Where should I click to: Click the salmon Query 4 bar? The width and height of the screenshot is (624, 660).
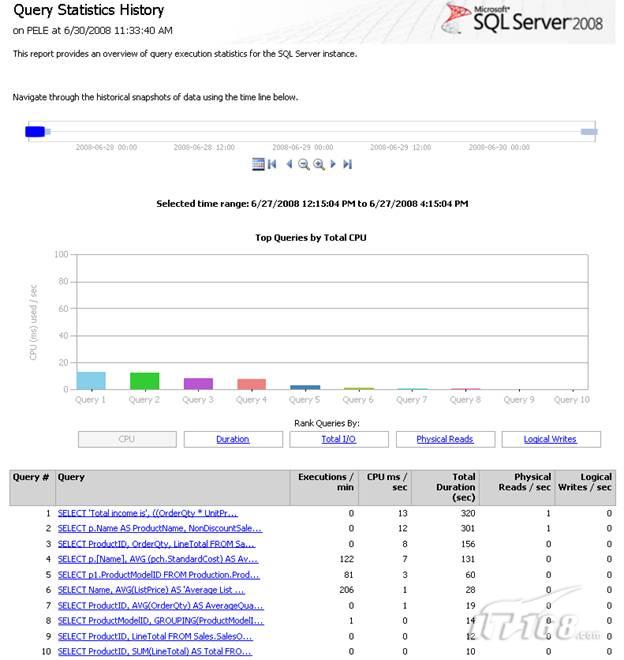[252, 384]
